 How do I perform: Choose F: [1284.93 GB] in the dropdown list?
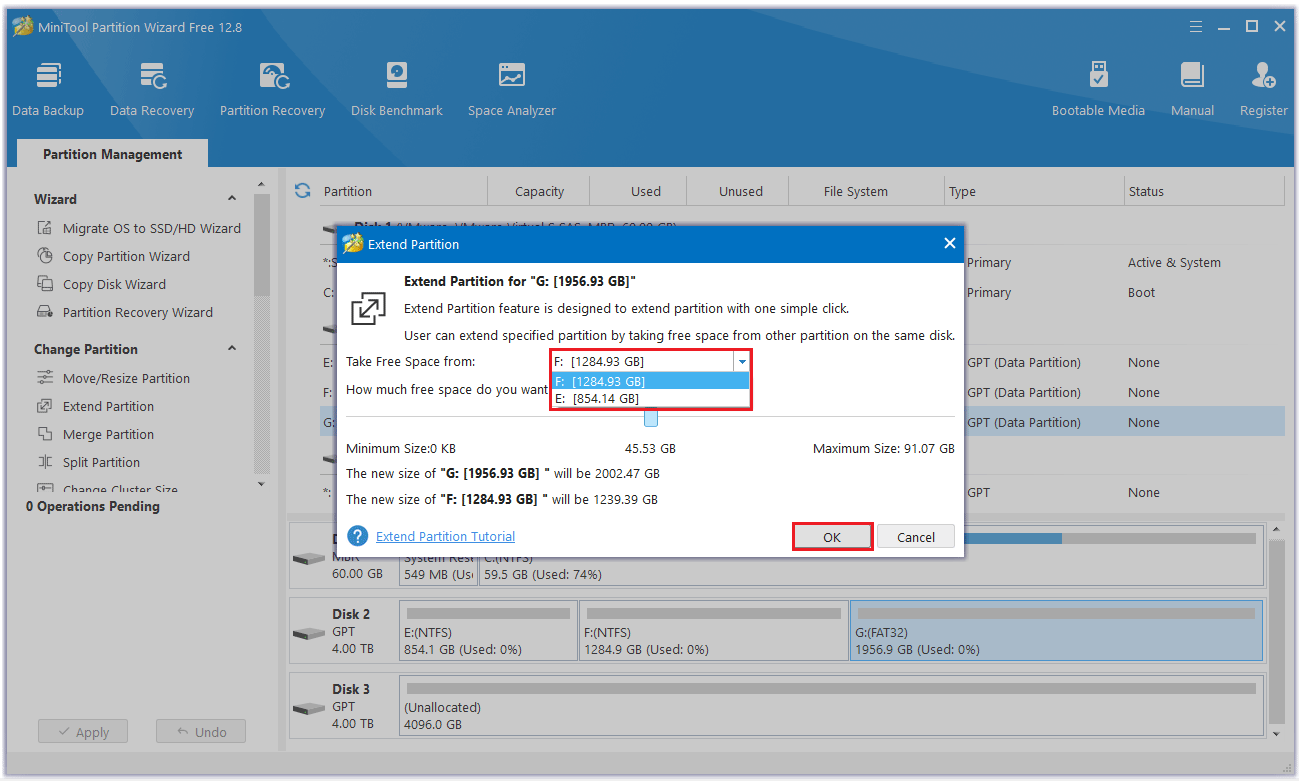pyautogui.click(x=650, y=381)
